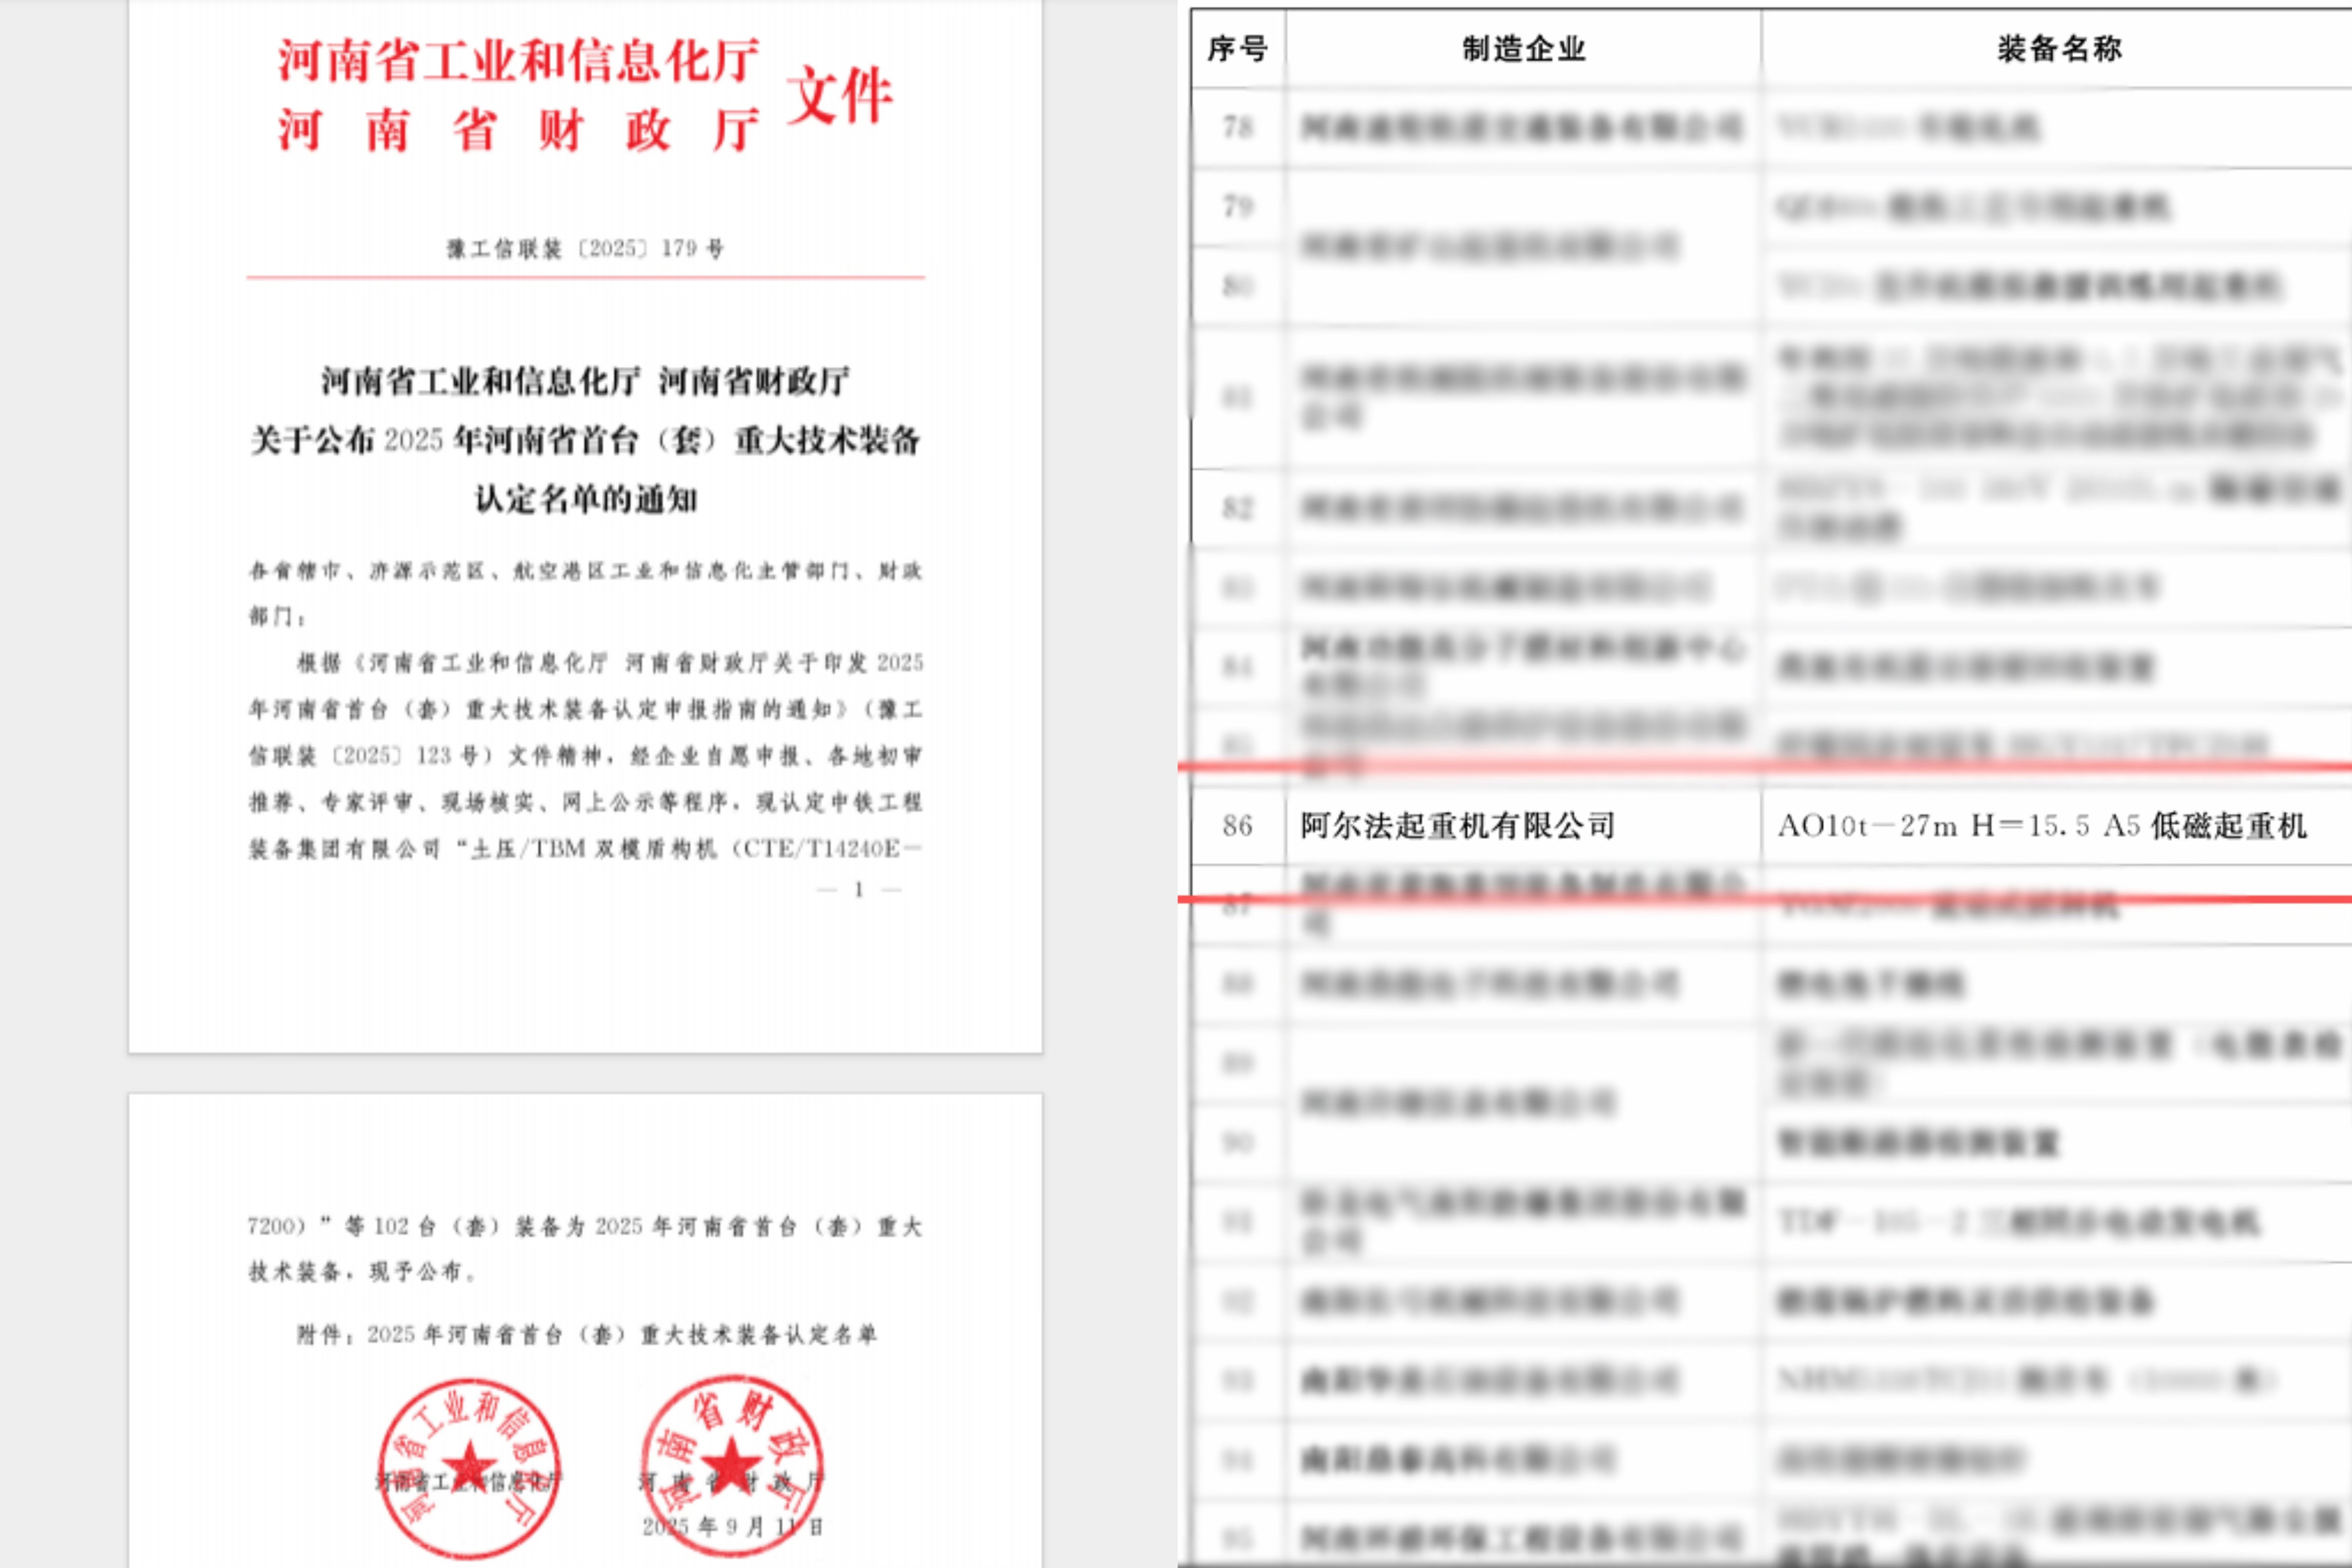The height and width of the screenshot is (1568, 2352).
Task: Click the 制造企业 table column header
Action: 1523,48
